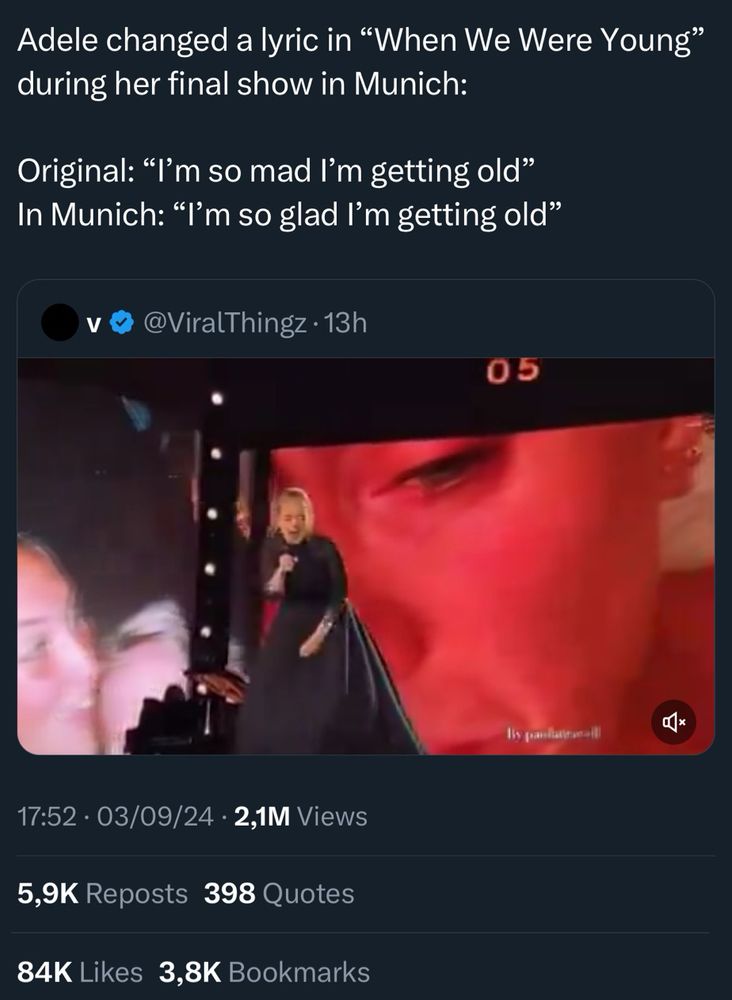View the 398 Quotes list
Screen dimensions: 732x1000
(x=279, y=893)
